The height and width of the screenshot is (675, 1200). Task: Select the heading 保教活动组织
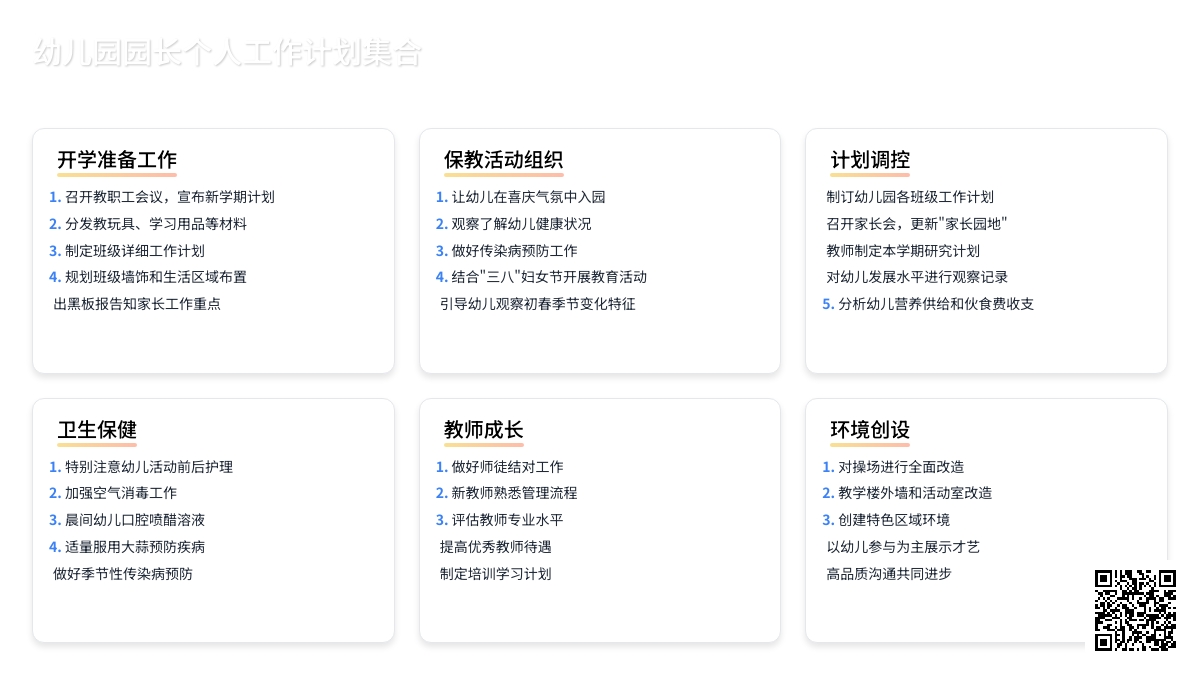tap(504, 160)
